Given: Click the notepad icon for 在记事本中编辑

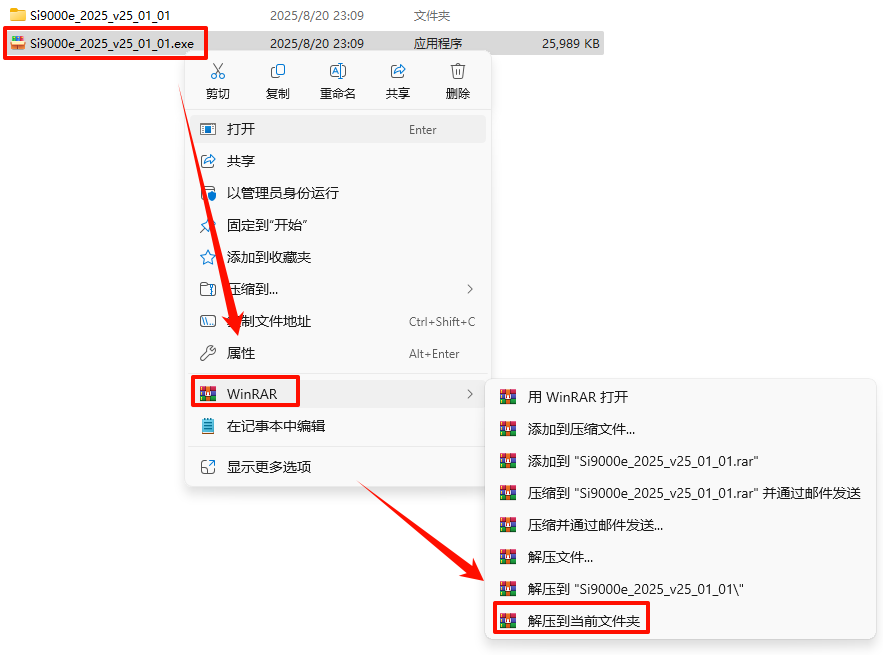Looking at the screenshot, I should point(208,426).
